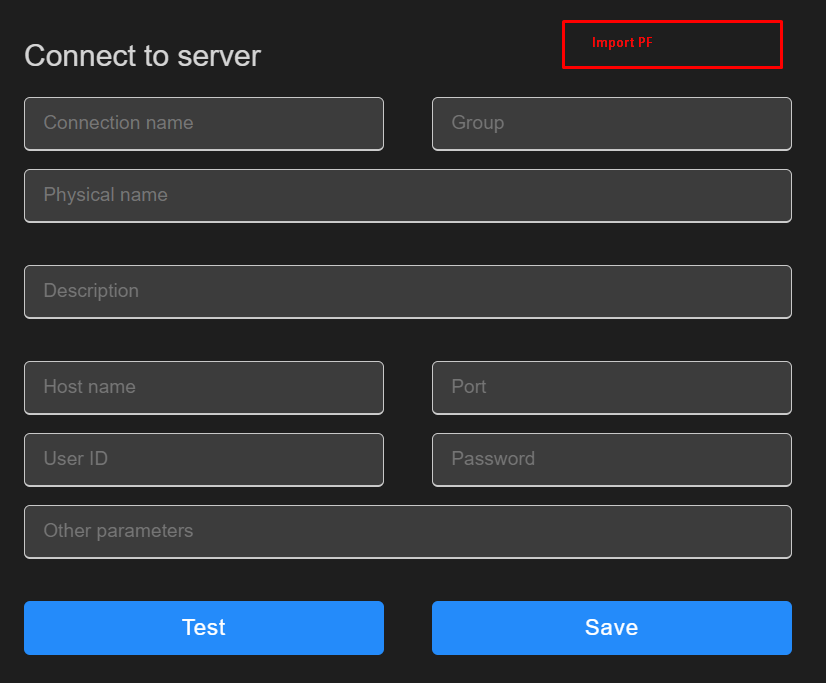
Task: Click the Other parameters input field
Action: coord(407,531)
